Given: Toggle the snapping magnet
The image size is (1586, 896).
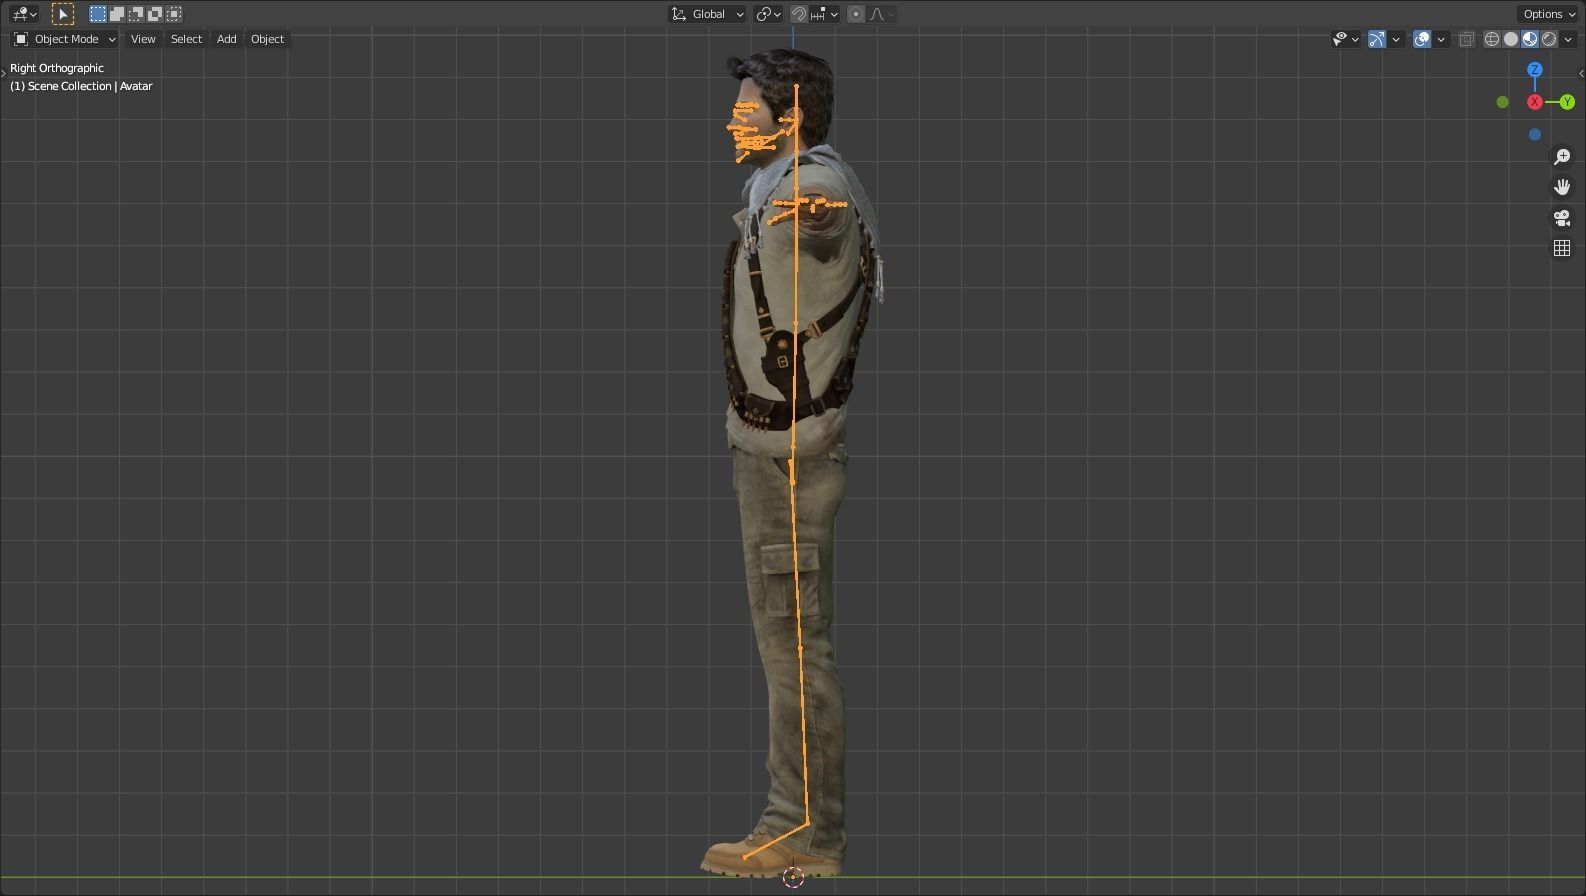Looking at the screenshot, I should click(x=799, y=14).
